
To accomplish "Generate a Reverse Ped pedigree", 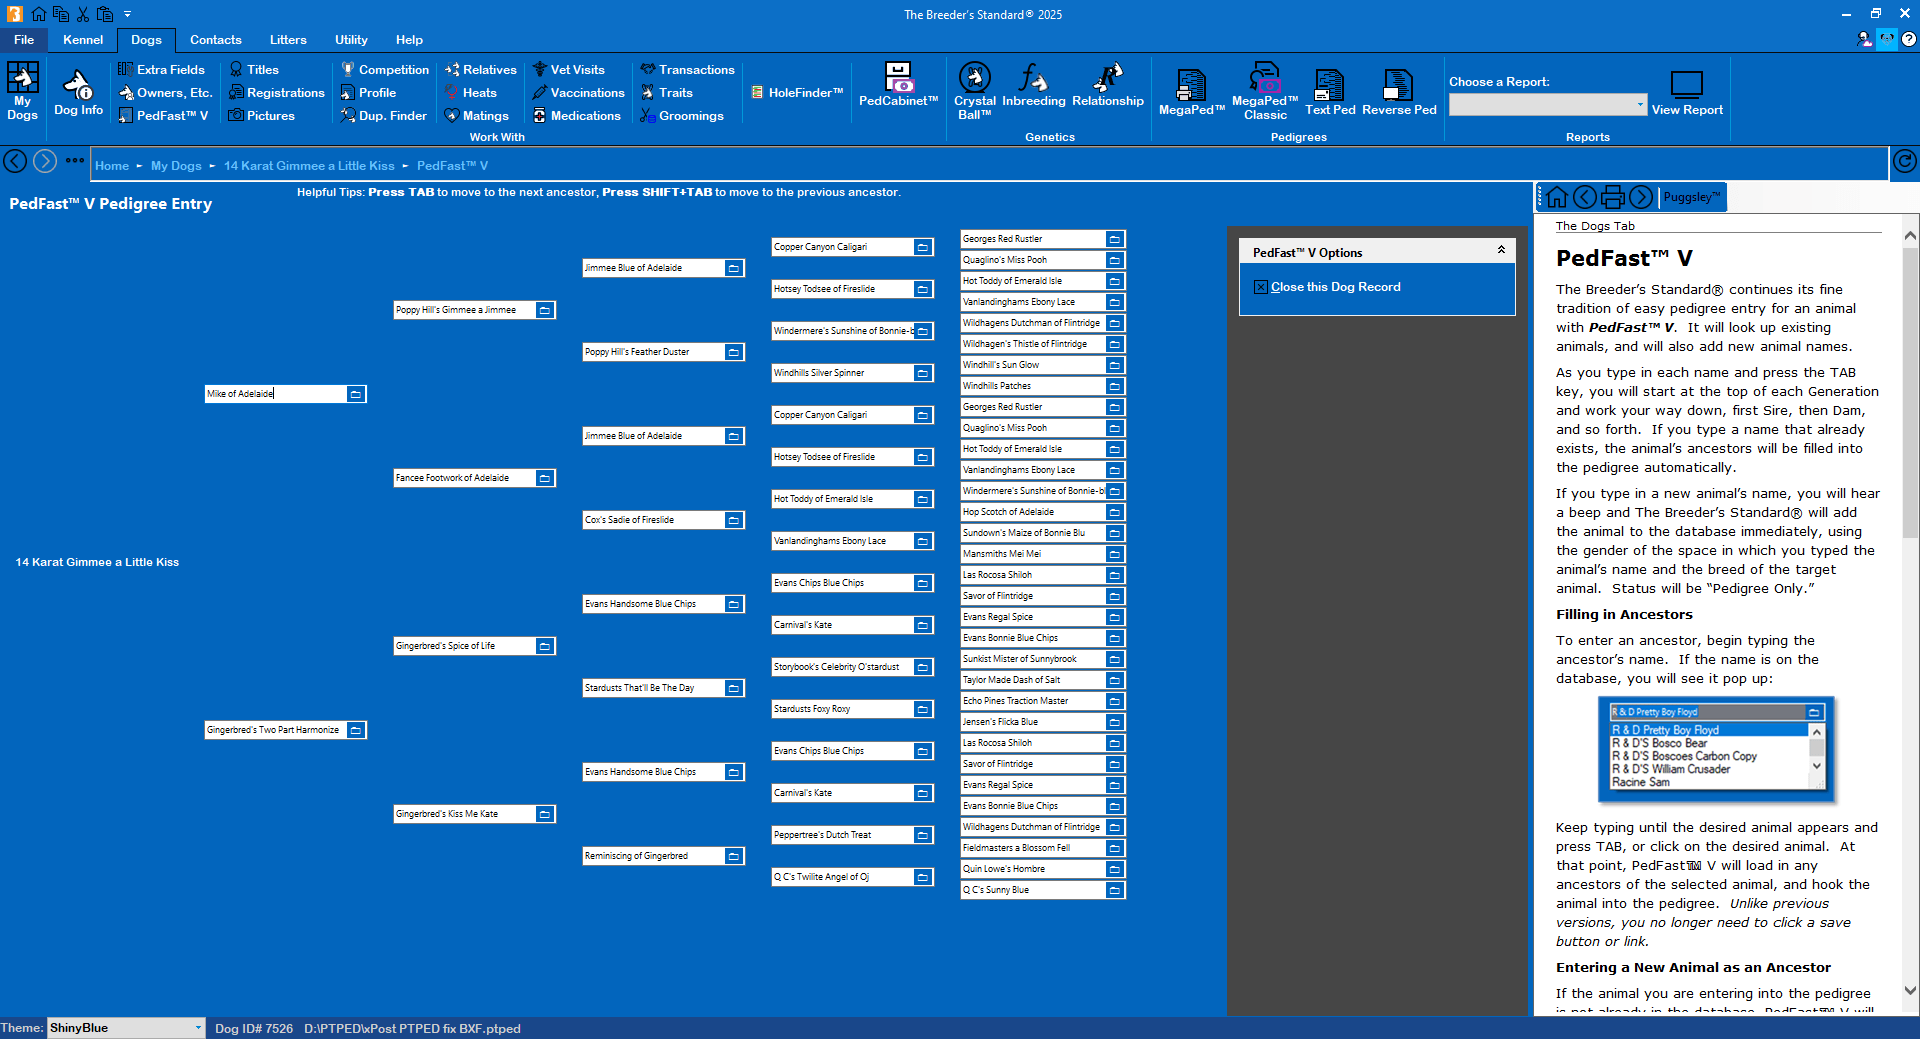I will (1398, 92).
